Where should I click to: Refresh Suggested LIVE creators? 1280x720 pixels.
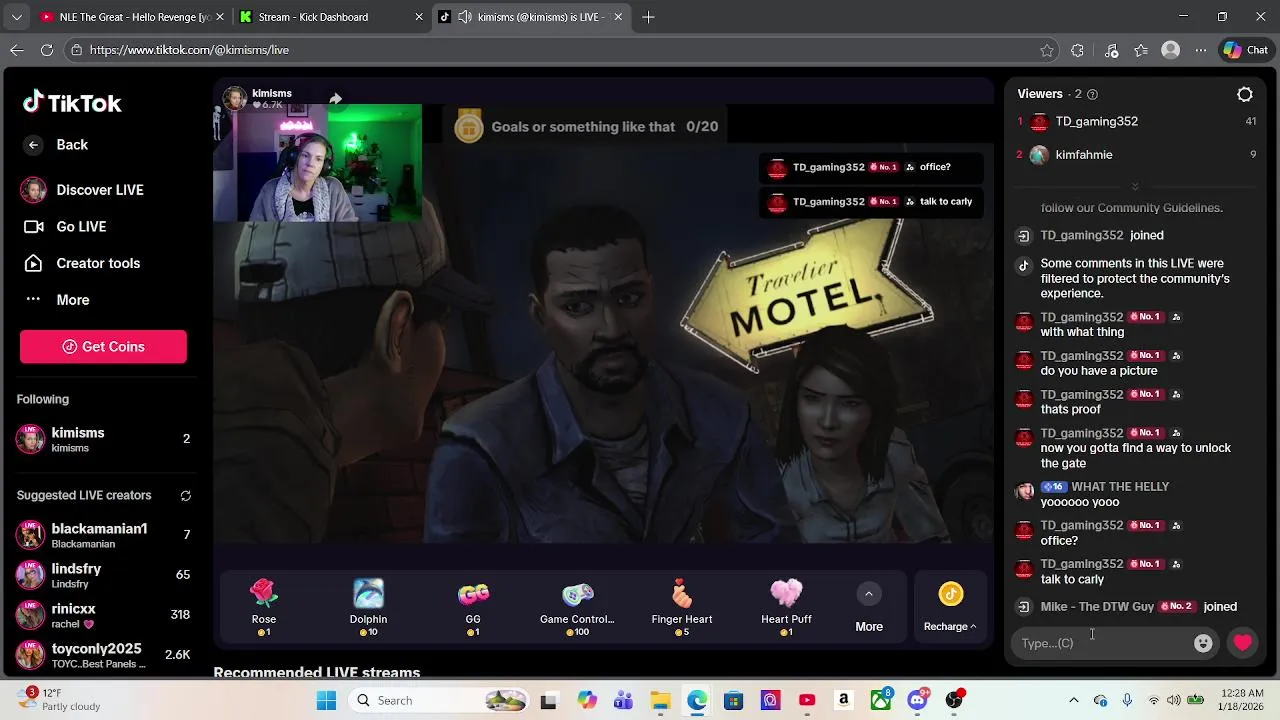[x=185, y=496]
